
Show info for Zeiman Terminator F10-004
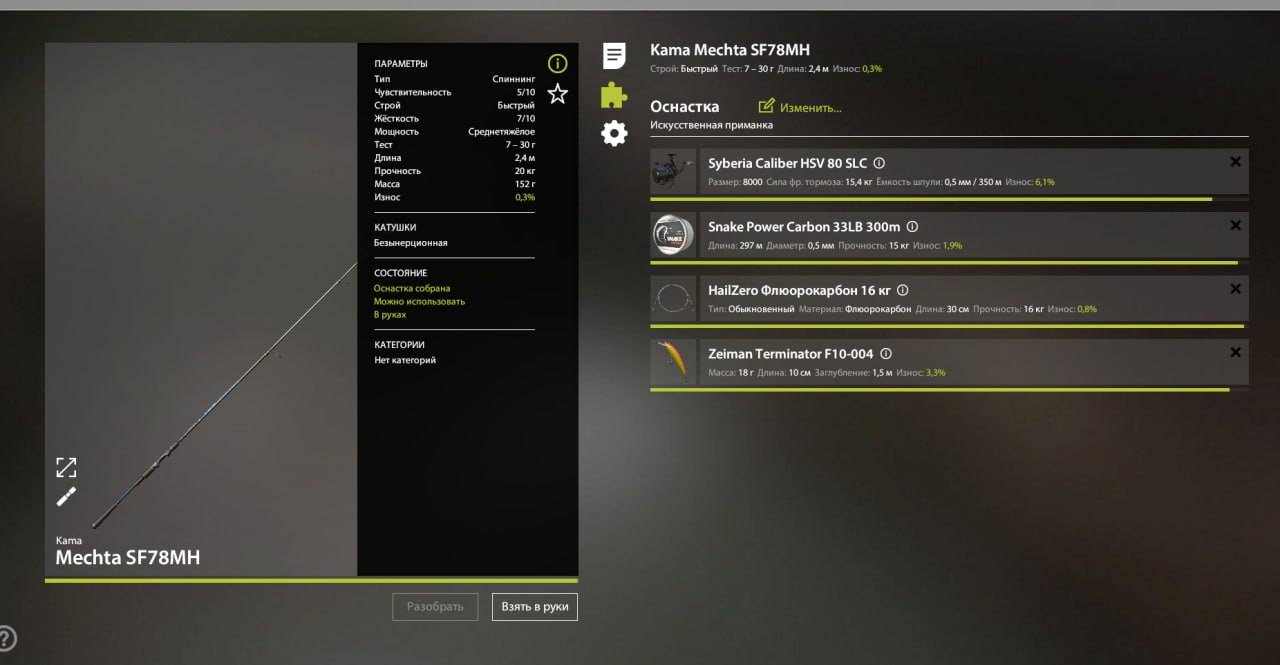point(886,354)
